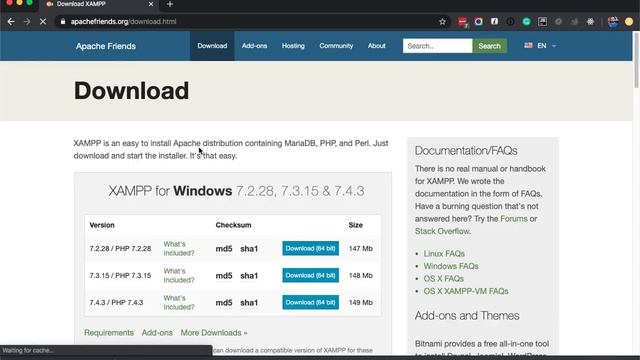
Task: Open the white slash 'f' extension icon
Action: pyautogui.click(x=494, y=21)
